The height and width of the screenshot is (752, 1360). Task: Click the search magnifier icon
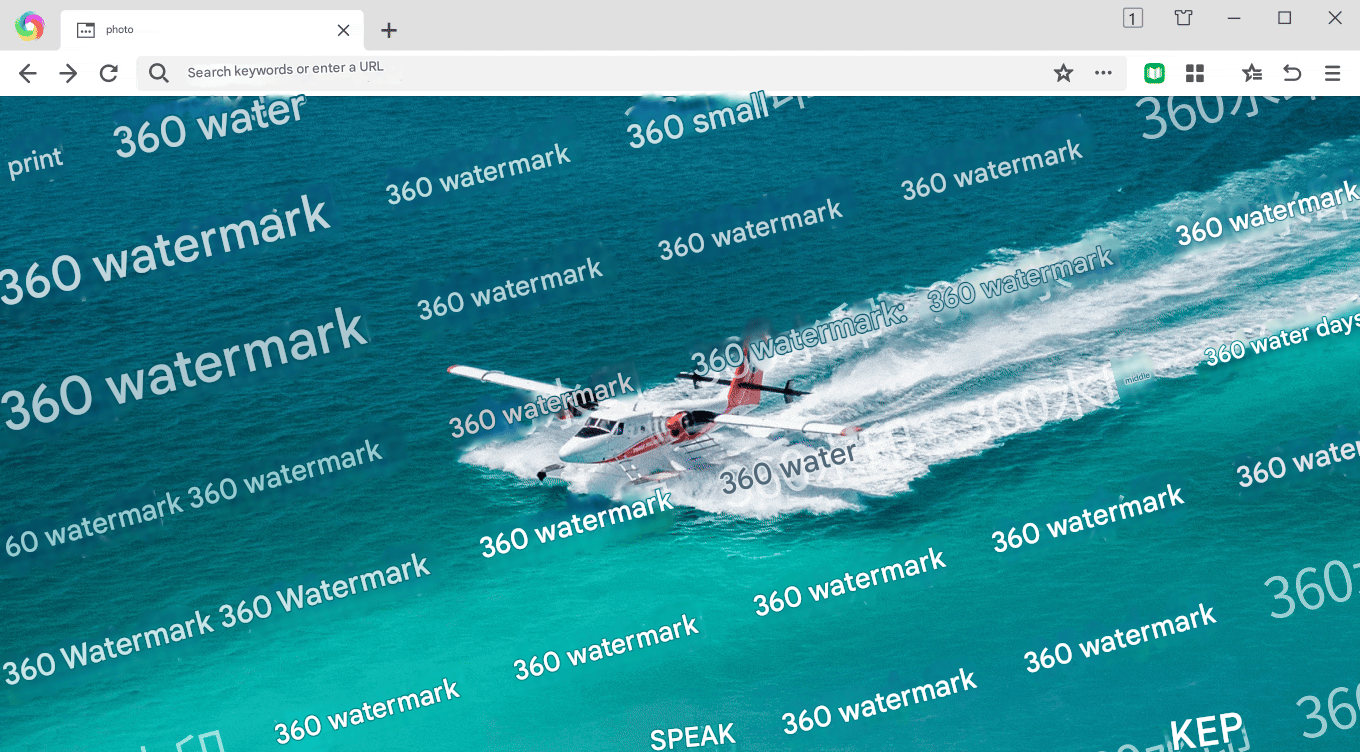tap(159, 72)
